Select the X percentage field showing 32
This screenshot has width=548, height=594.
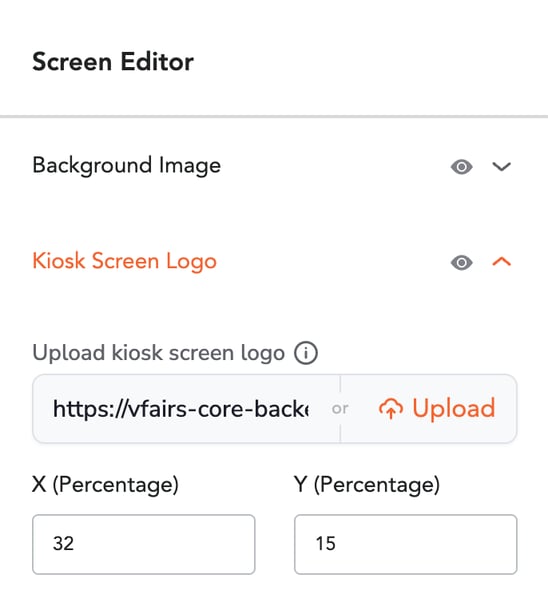pos(144,544)
